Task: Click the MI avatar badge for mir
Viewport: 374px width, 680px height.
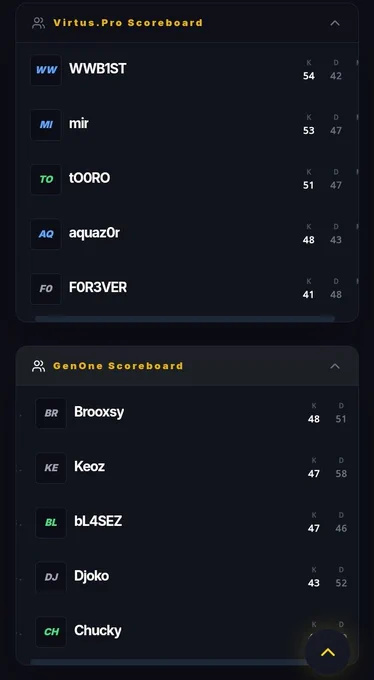Action: [46, 124]
